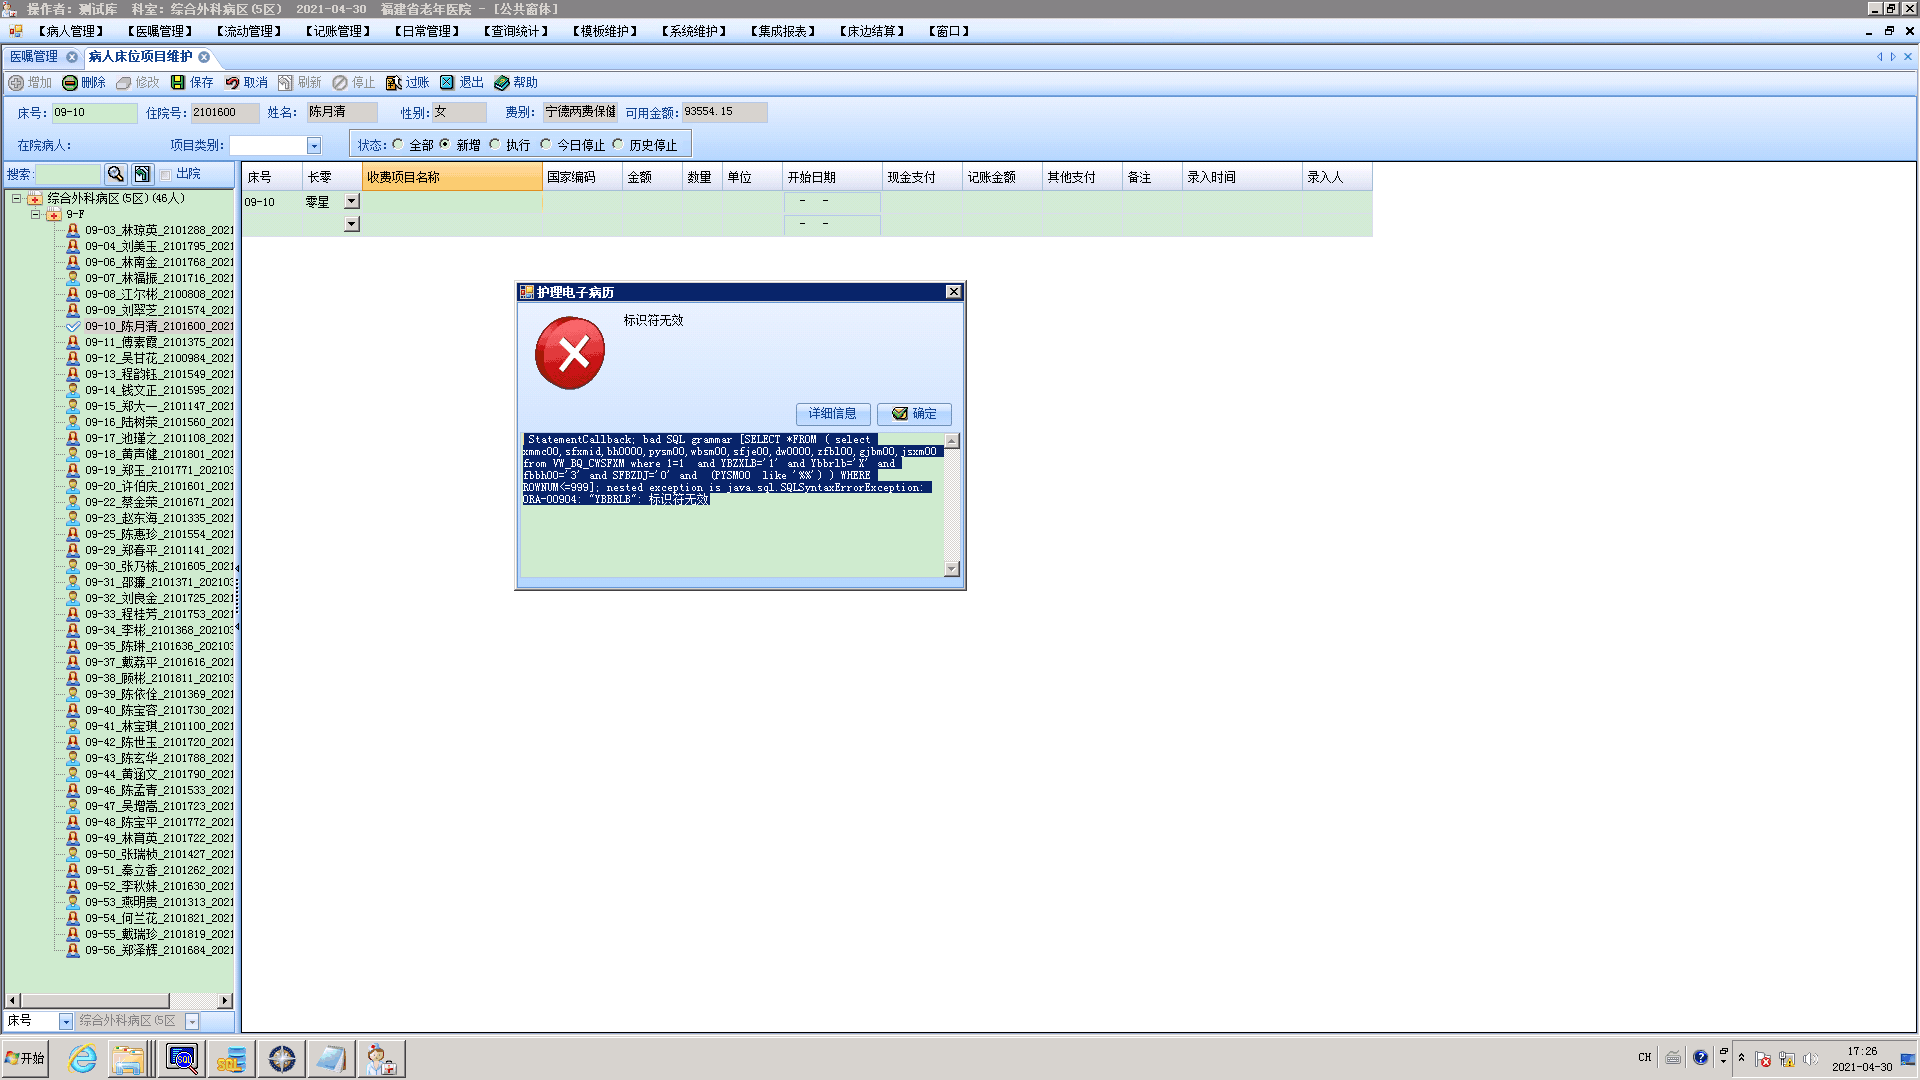1920x1080 pixels.
Task: Click the 保存 (save) toolbar icon
Action: pos(178,83)
